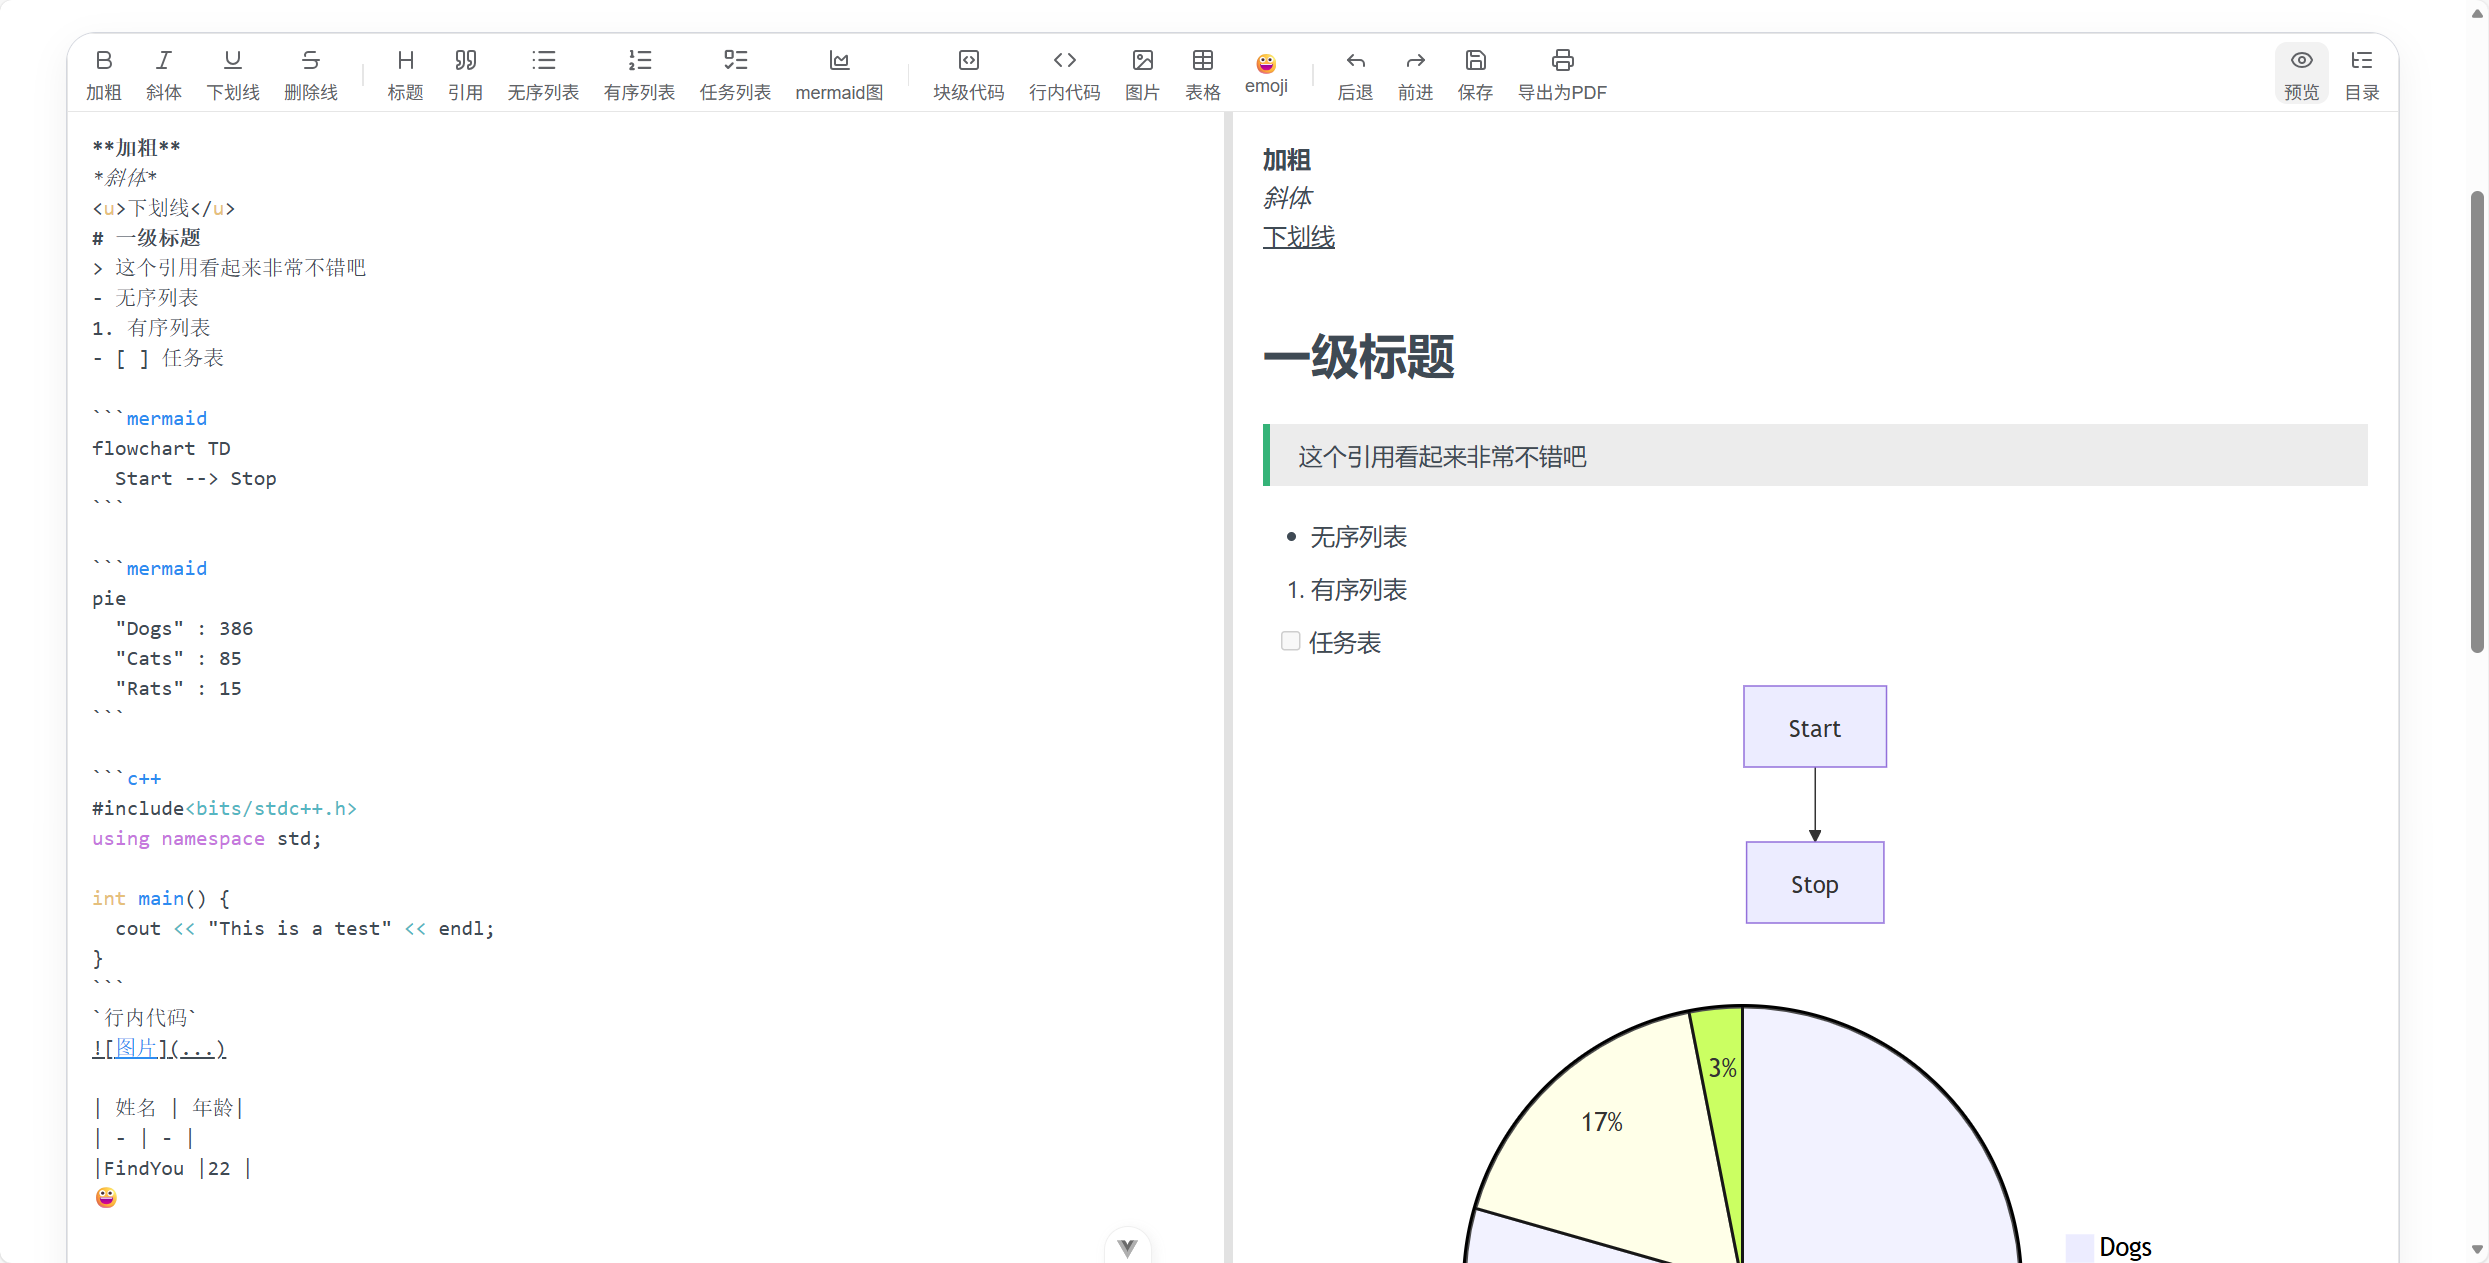Undo with the 后退 button
Image resolution: width=2489 pixels, height=1263 pixels.
[1355, 61]
